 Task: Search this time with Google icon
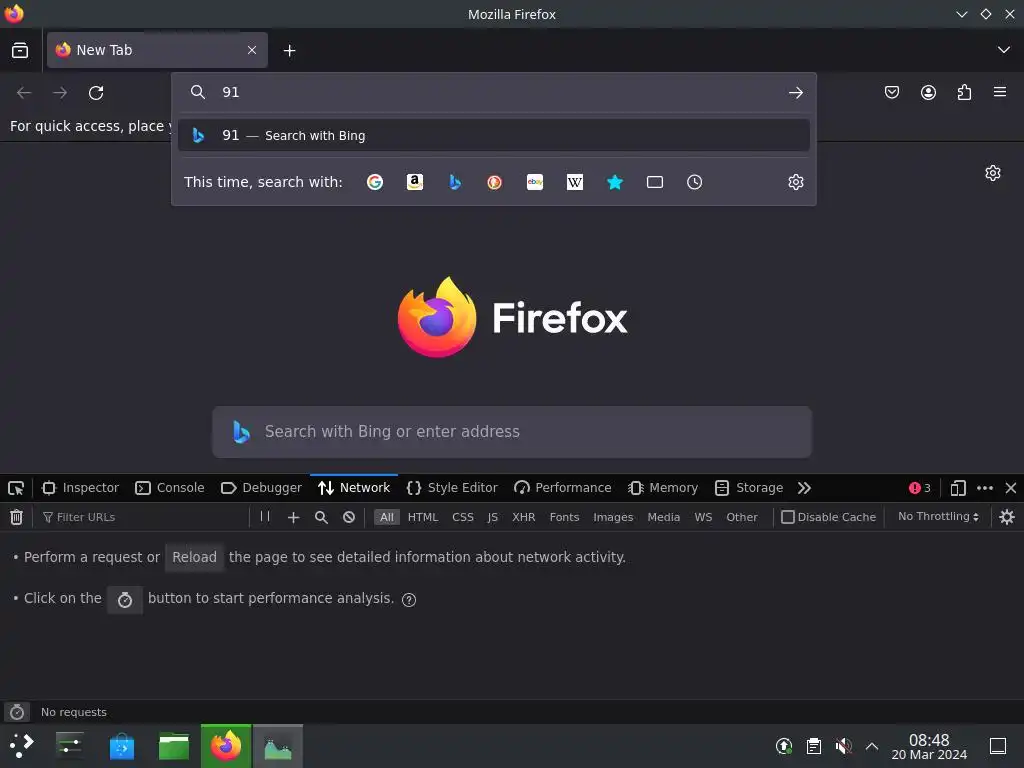[375, 182]
